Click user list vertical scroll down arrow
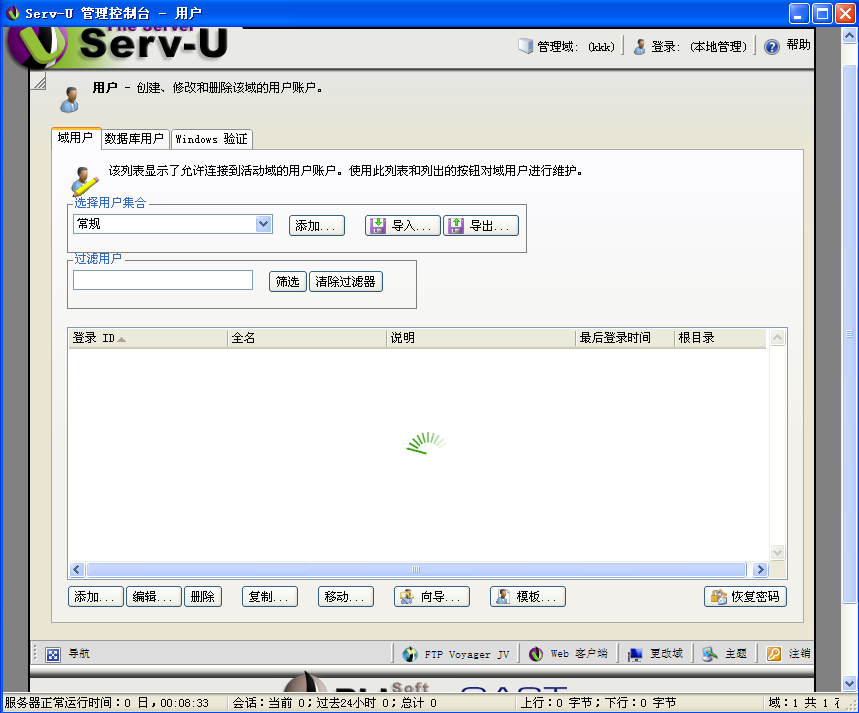 click(x=777, y=552)
